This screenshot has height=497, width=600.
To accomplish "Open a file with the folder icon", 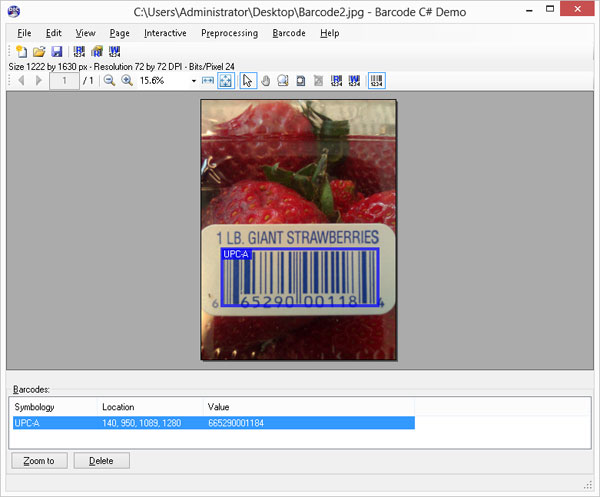I will coord(39,51).
